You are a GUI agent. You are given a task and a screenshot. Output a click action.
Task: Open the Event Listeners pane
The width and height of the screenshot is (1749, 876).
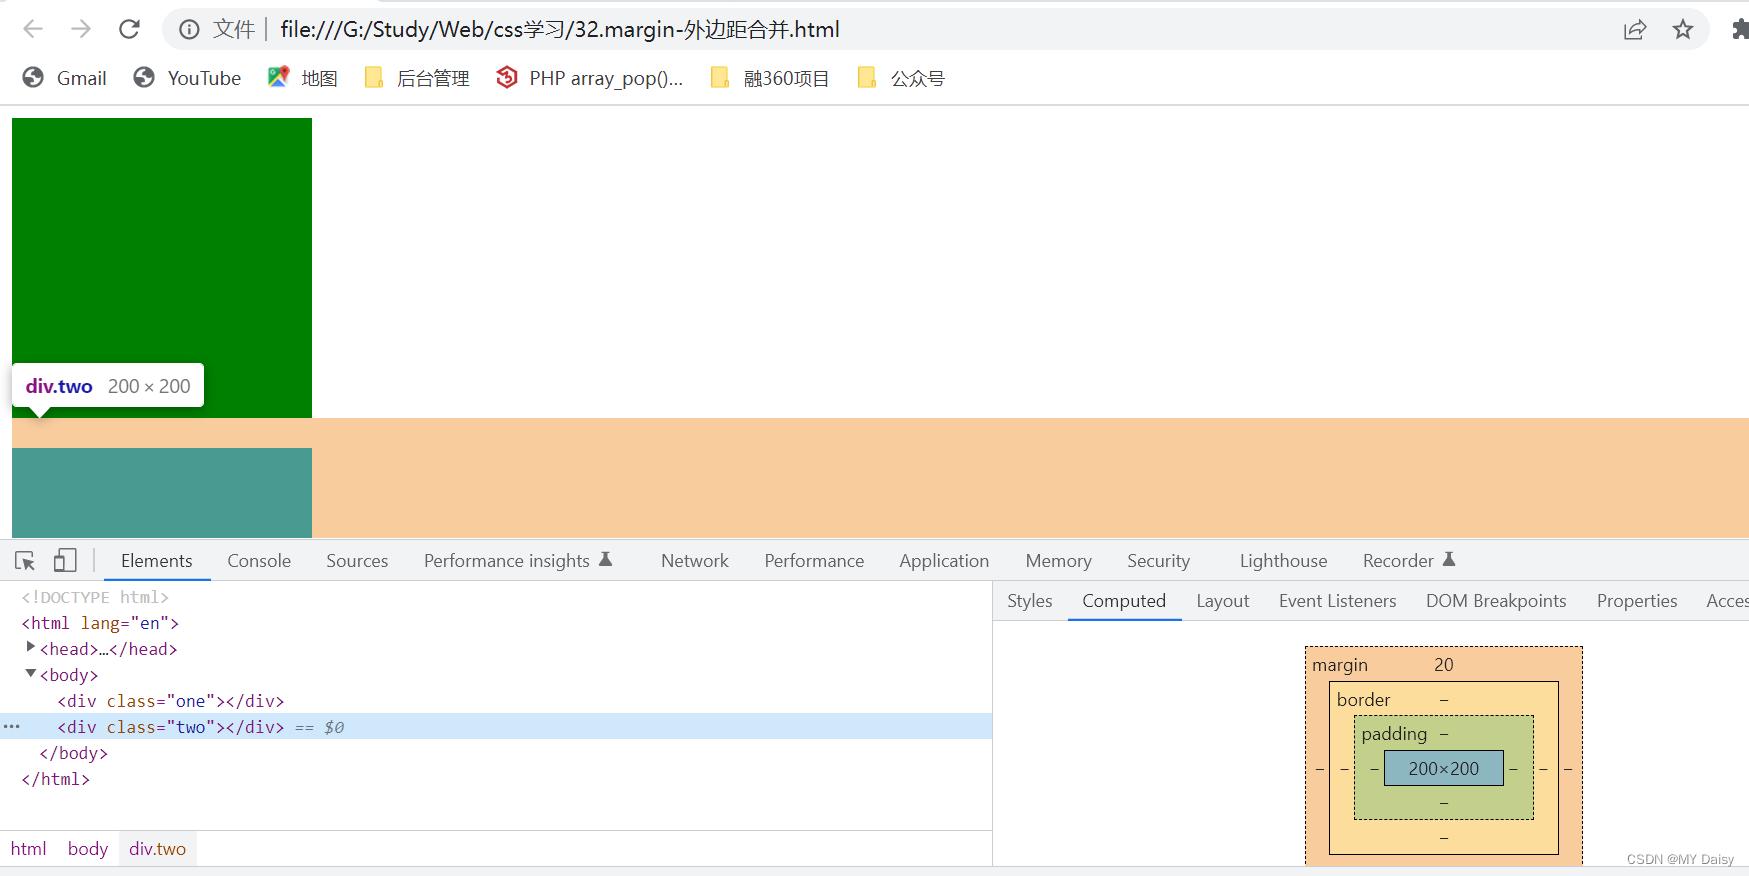coord(1337,601)
